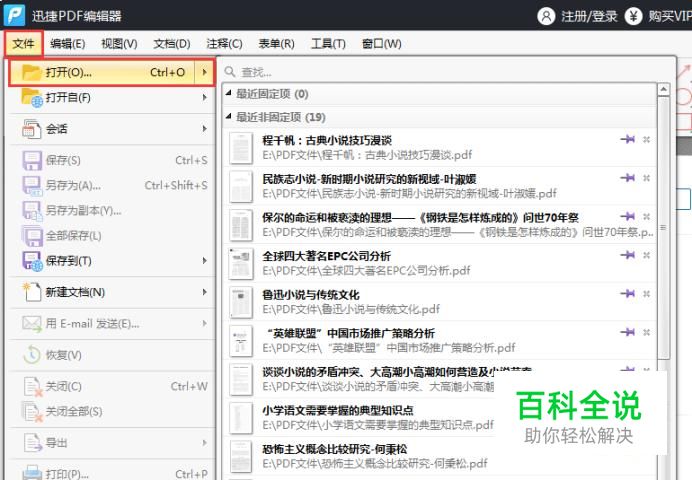Expand the 会话 submenu arrow
The image size is (692, 480).
coord(204,128)
